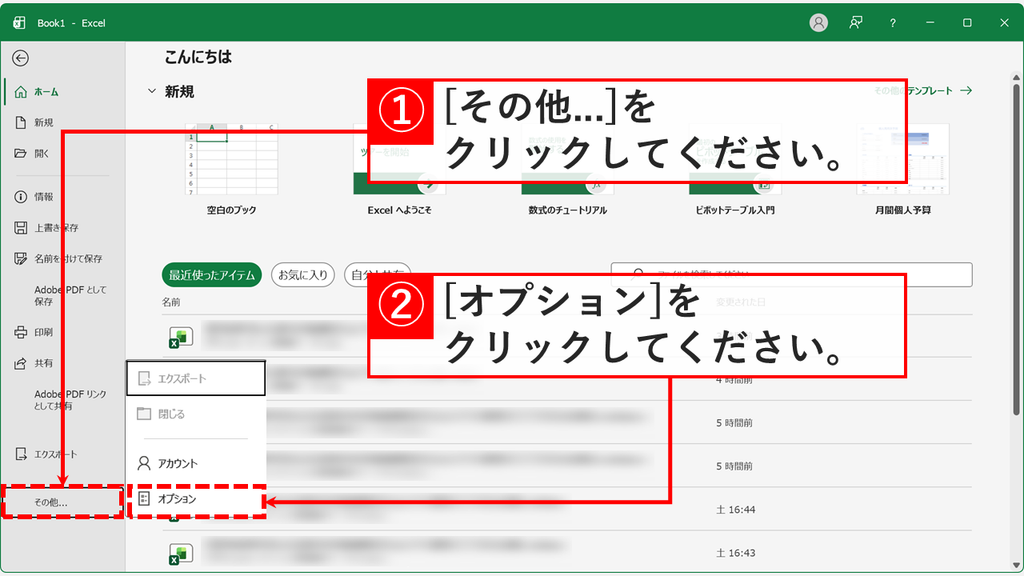Open the account profile icon in title bar
The height and width of the screenshot is (576, 1024).
click(x=818, y=23)
